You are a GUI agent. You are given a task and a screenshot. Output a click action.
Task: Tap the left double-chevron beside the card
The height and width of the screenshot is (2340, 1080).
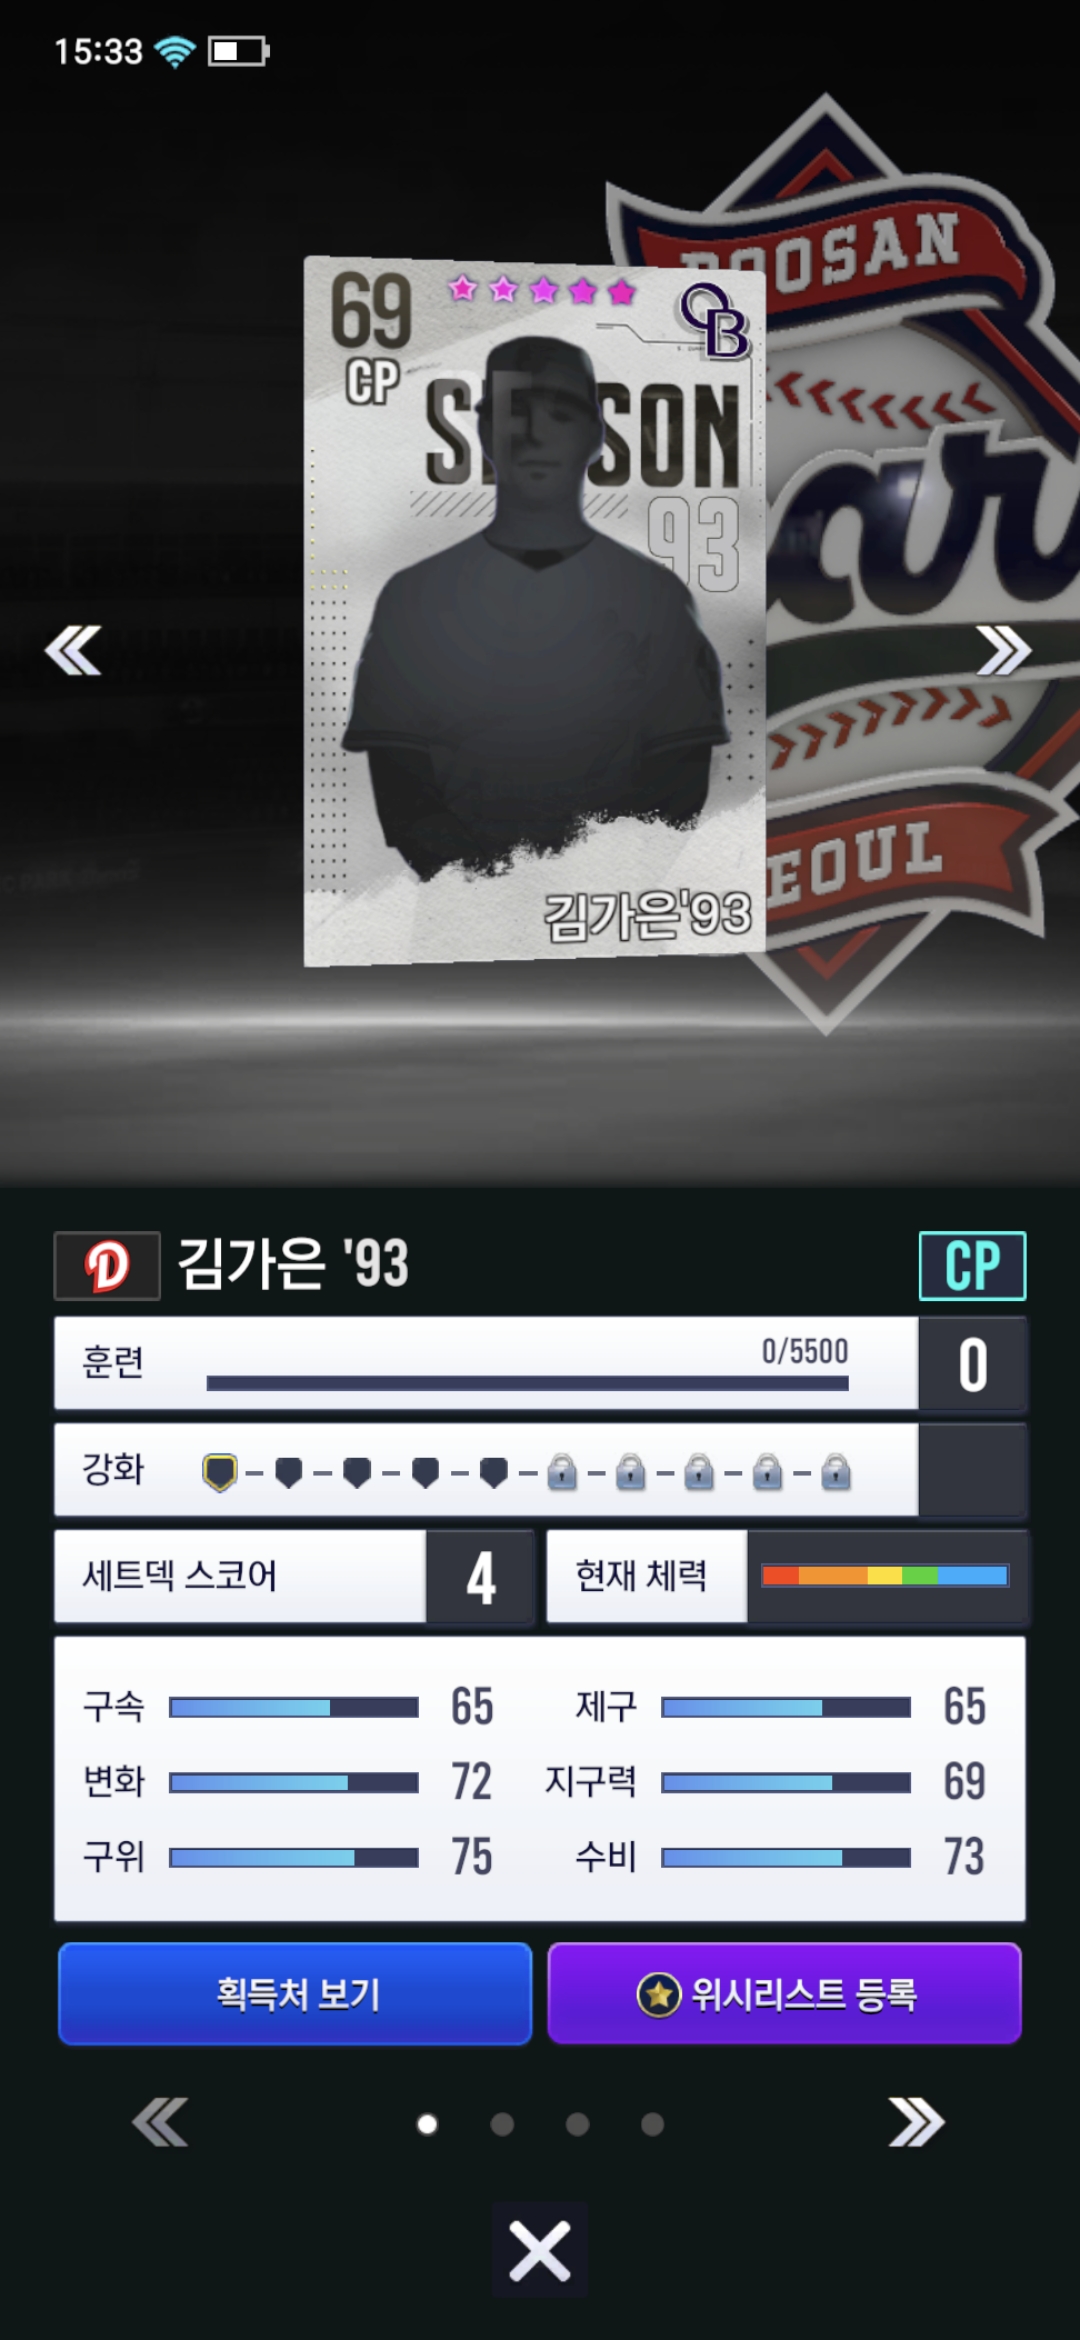pos(73,651)
